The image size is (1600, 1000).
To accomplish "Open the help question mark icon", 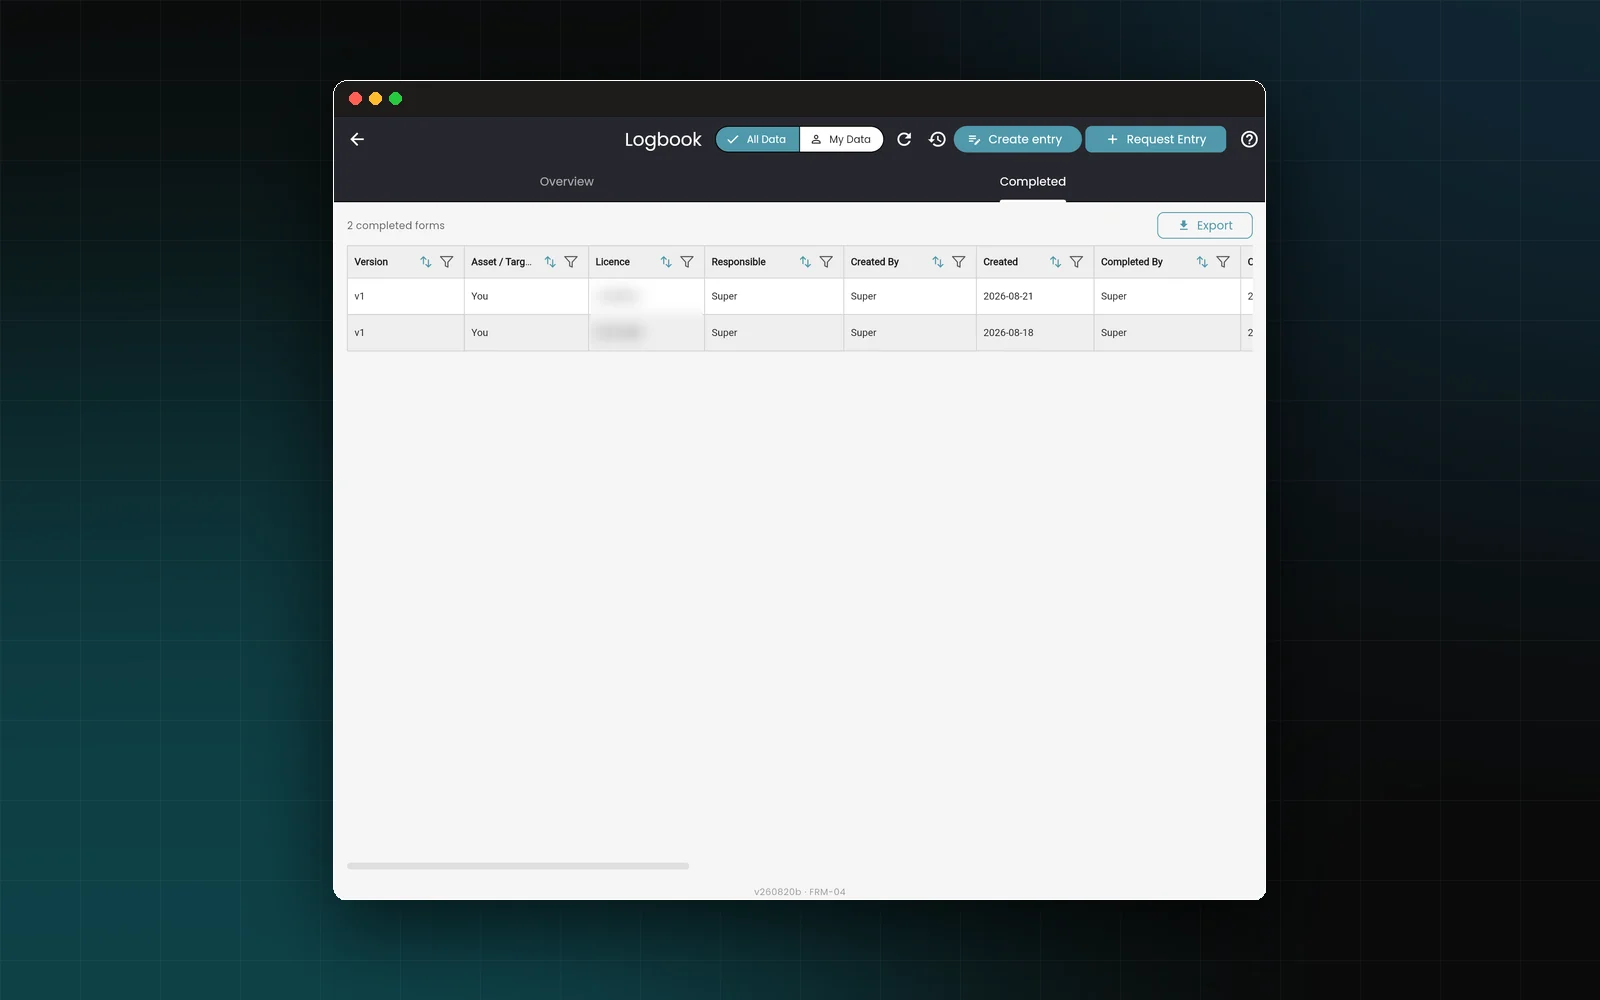I will 1249,139.
